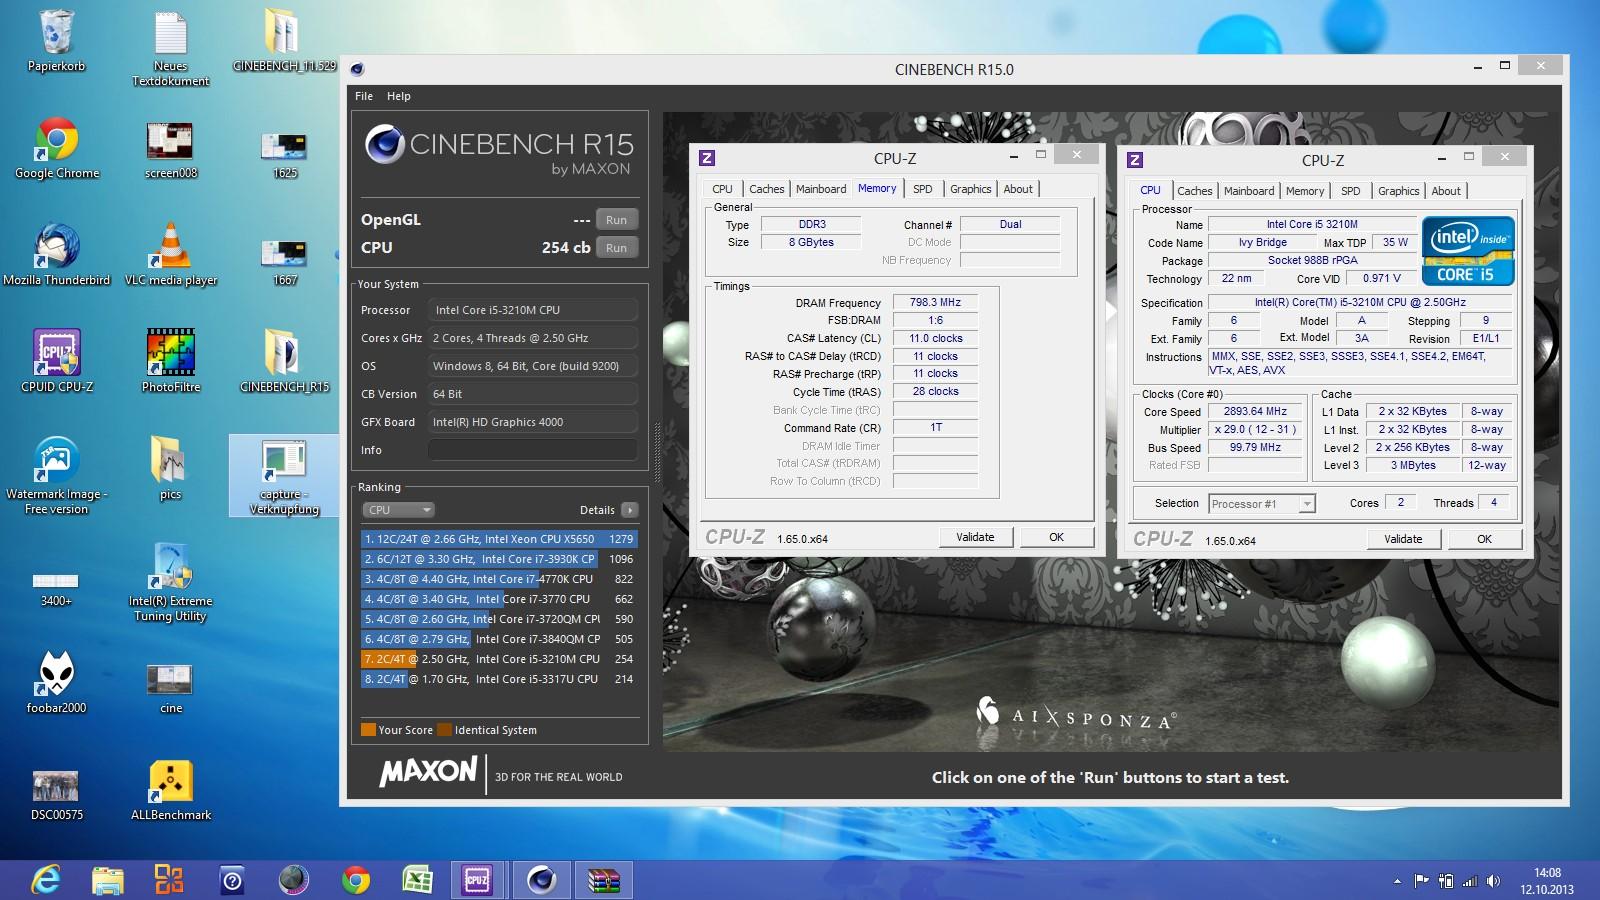Open the cine desktop image

point(171,689)
